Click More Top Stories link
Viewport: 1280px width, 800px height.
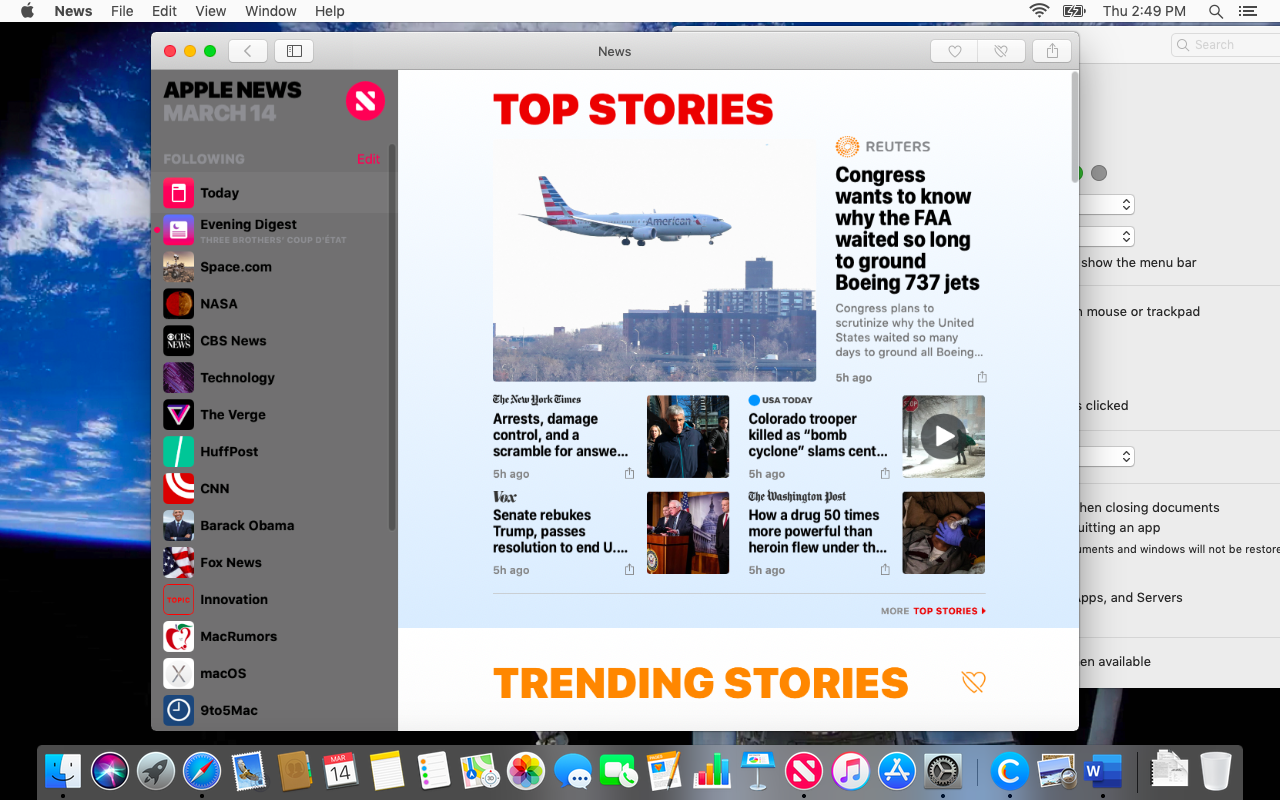coord(933,611)
